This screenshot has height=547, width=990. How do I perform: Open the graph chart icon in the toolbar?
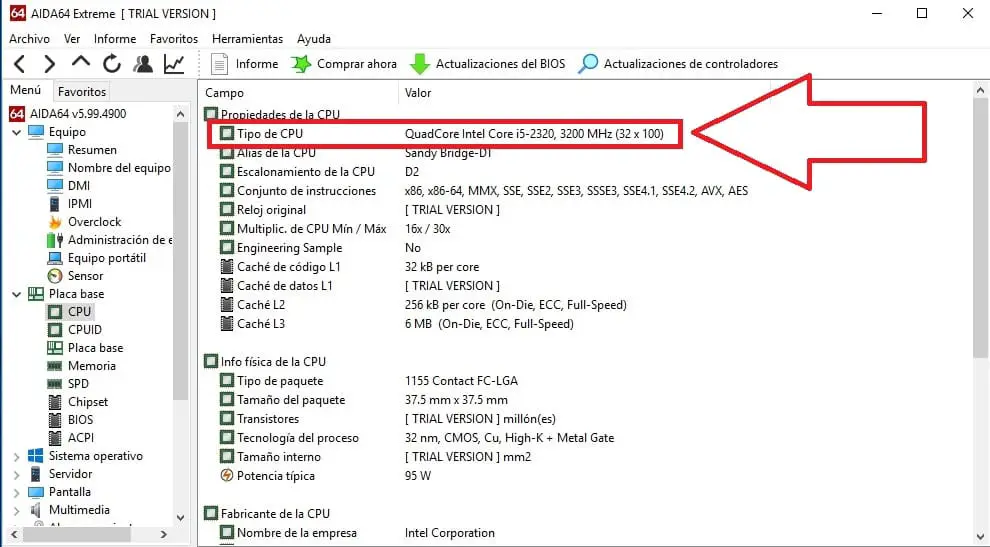174,64
